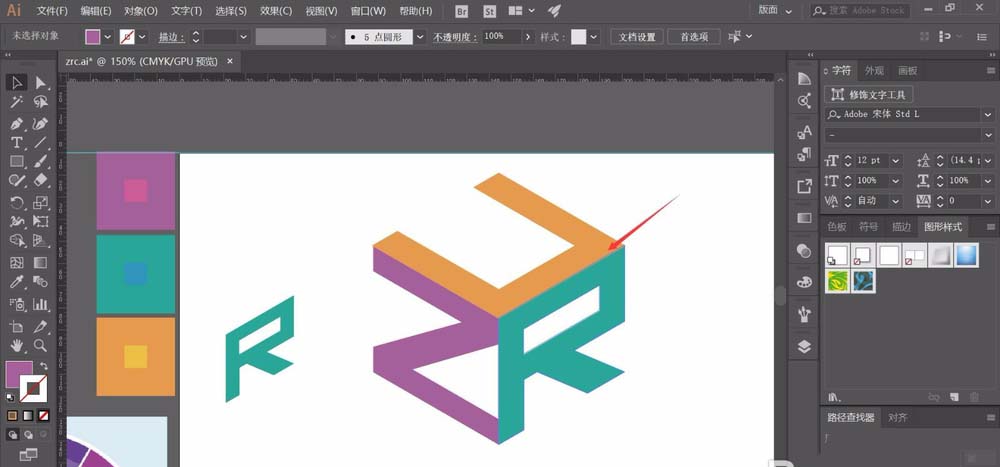Select the Direct Selection tool
Image resolution: width=1000 pixels, height=467 pixels.
point(41,83)
